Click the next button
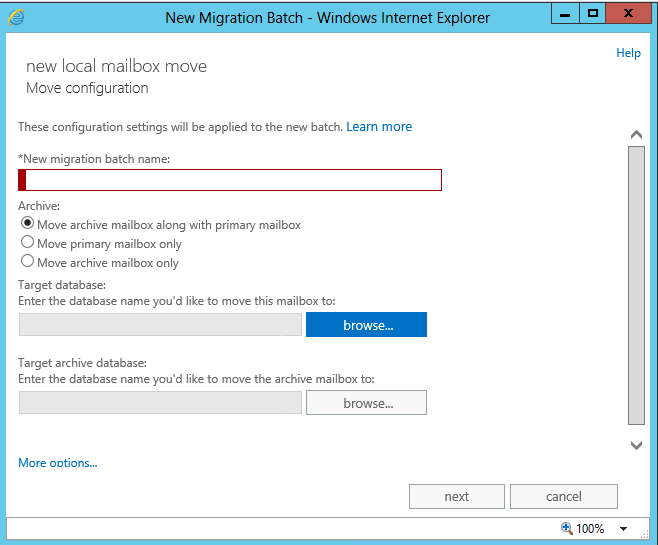658x545 pixels. [456, 497]
